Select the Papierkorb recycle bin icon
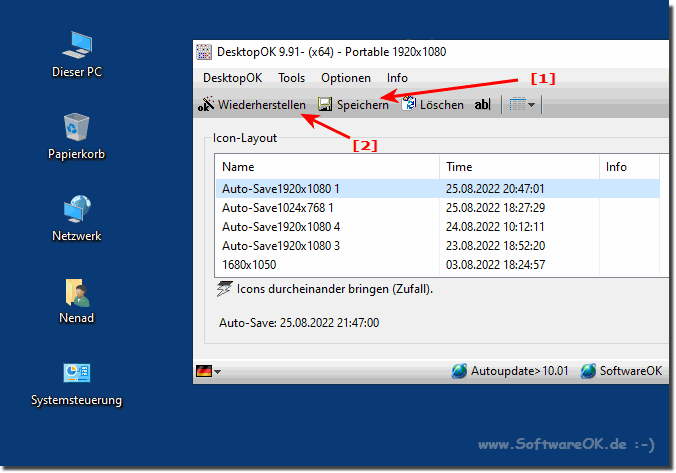 76,136
